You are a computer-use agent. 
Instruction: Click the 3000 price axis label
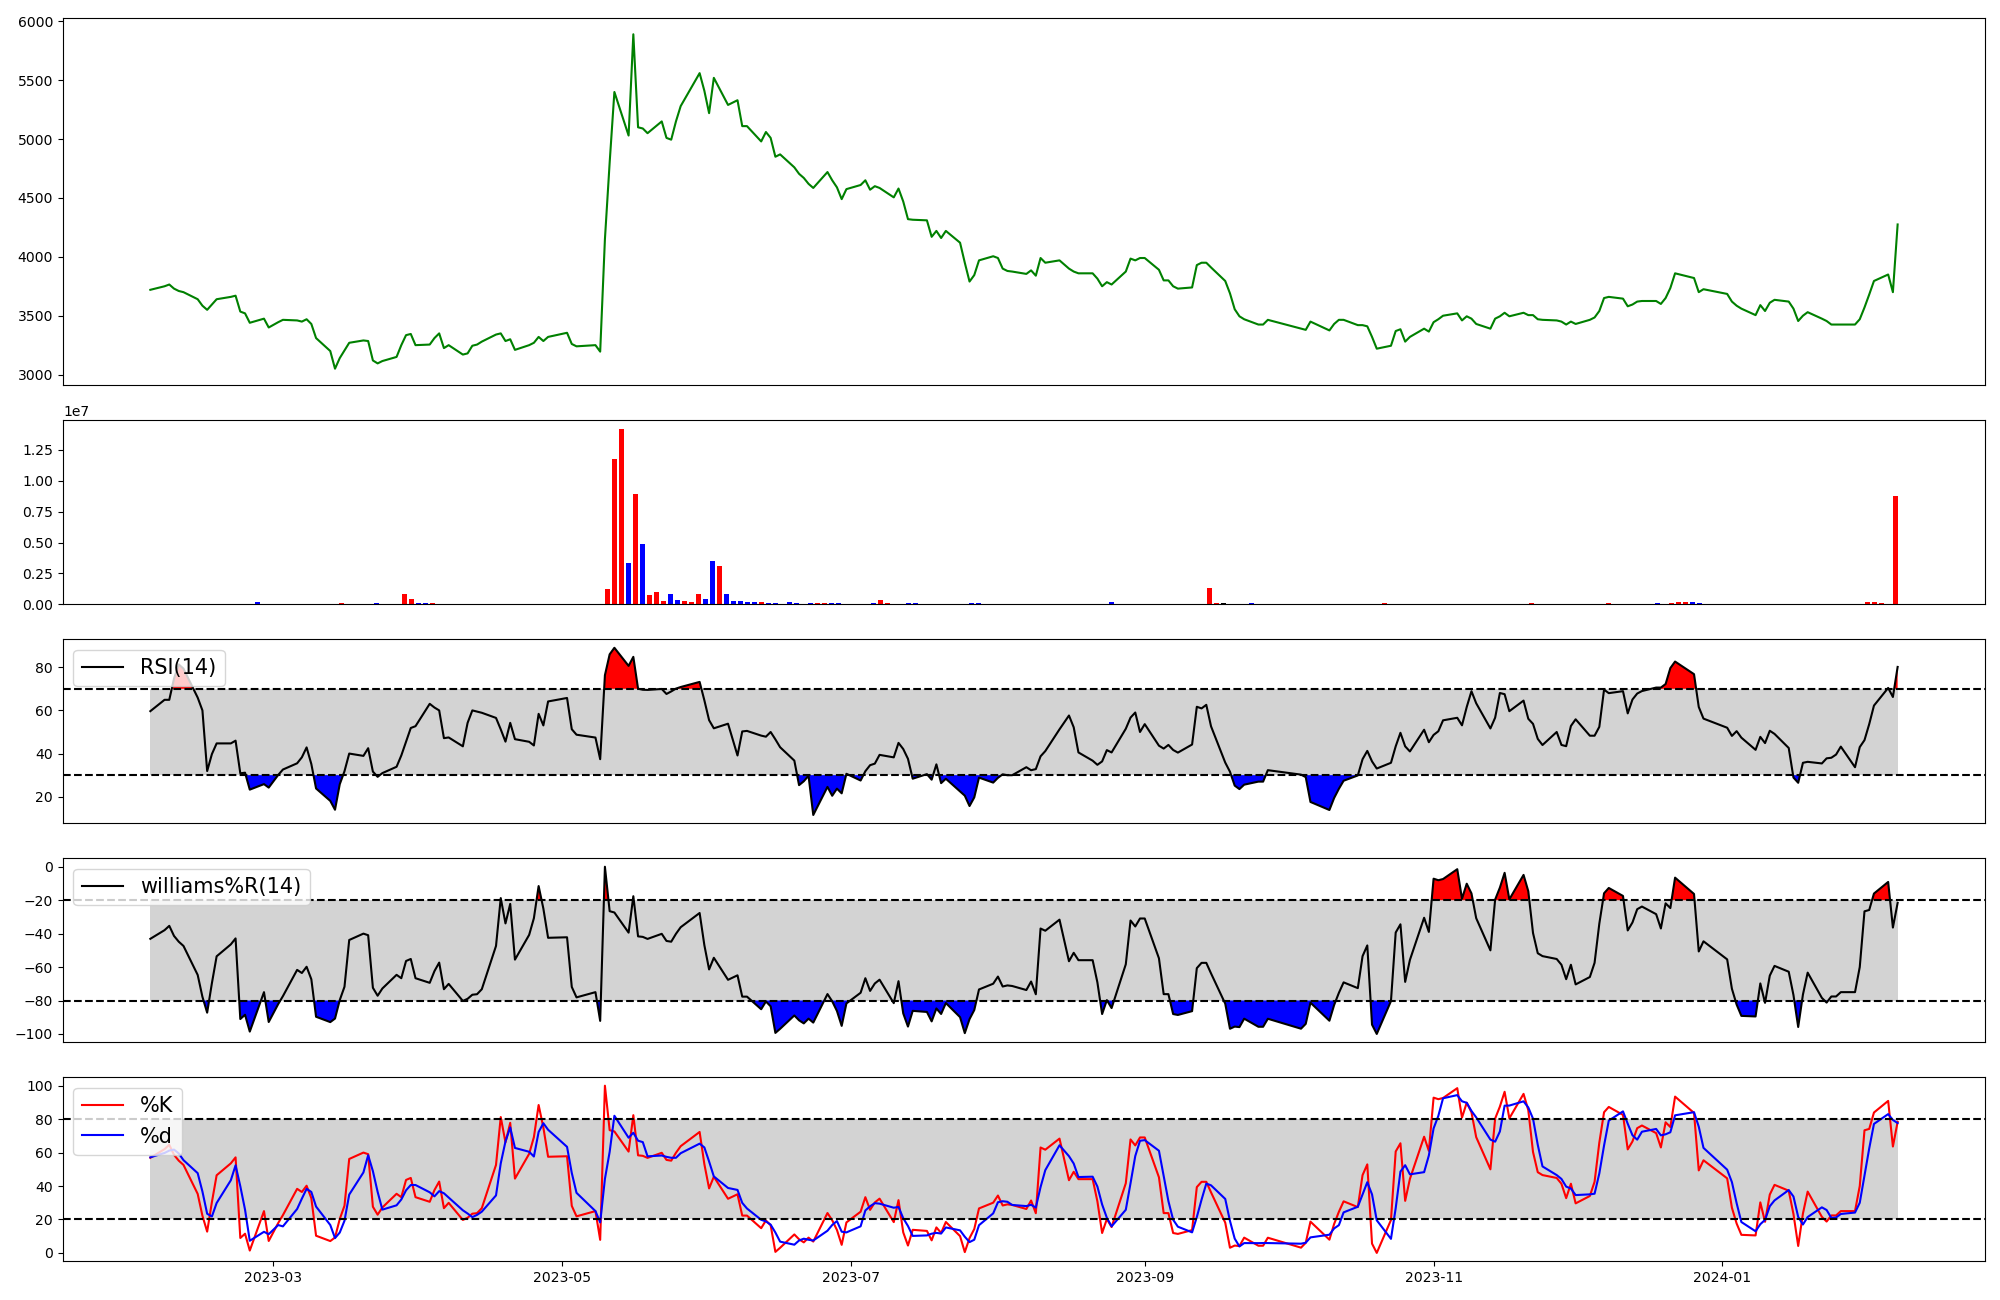(x=36, y=375)
